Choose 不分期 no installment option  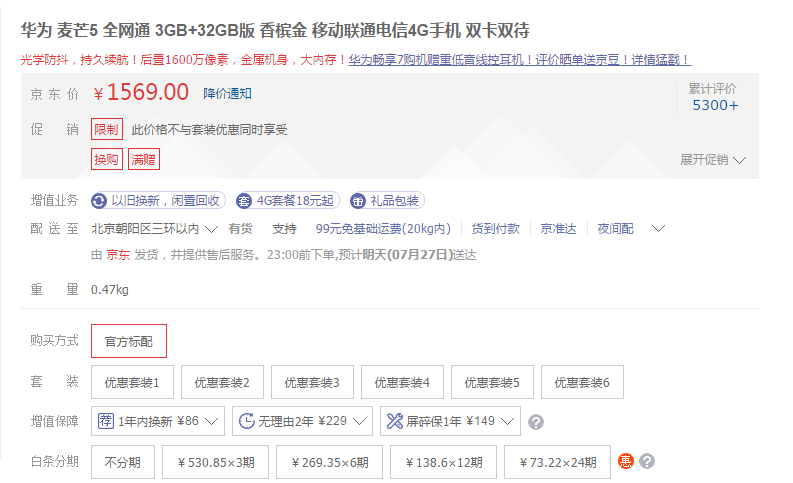point(123,462)
